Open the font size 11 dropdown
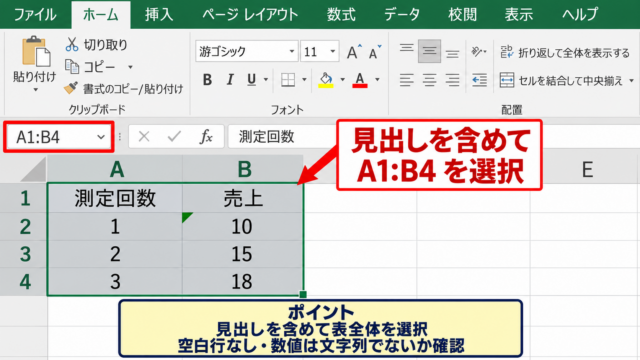The width and height of the screenshot is (640, 360). pos(333,51)
